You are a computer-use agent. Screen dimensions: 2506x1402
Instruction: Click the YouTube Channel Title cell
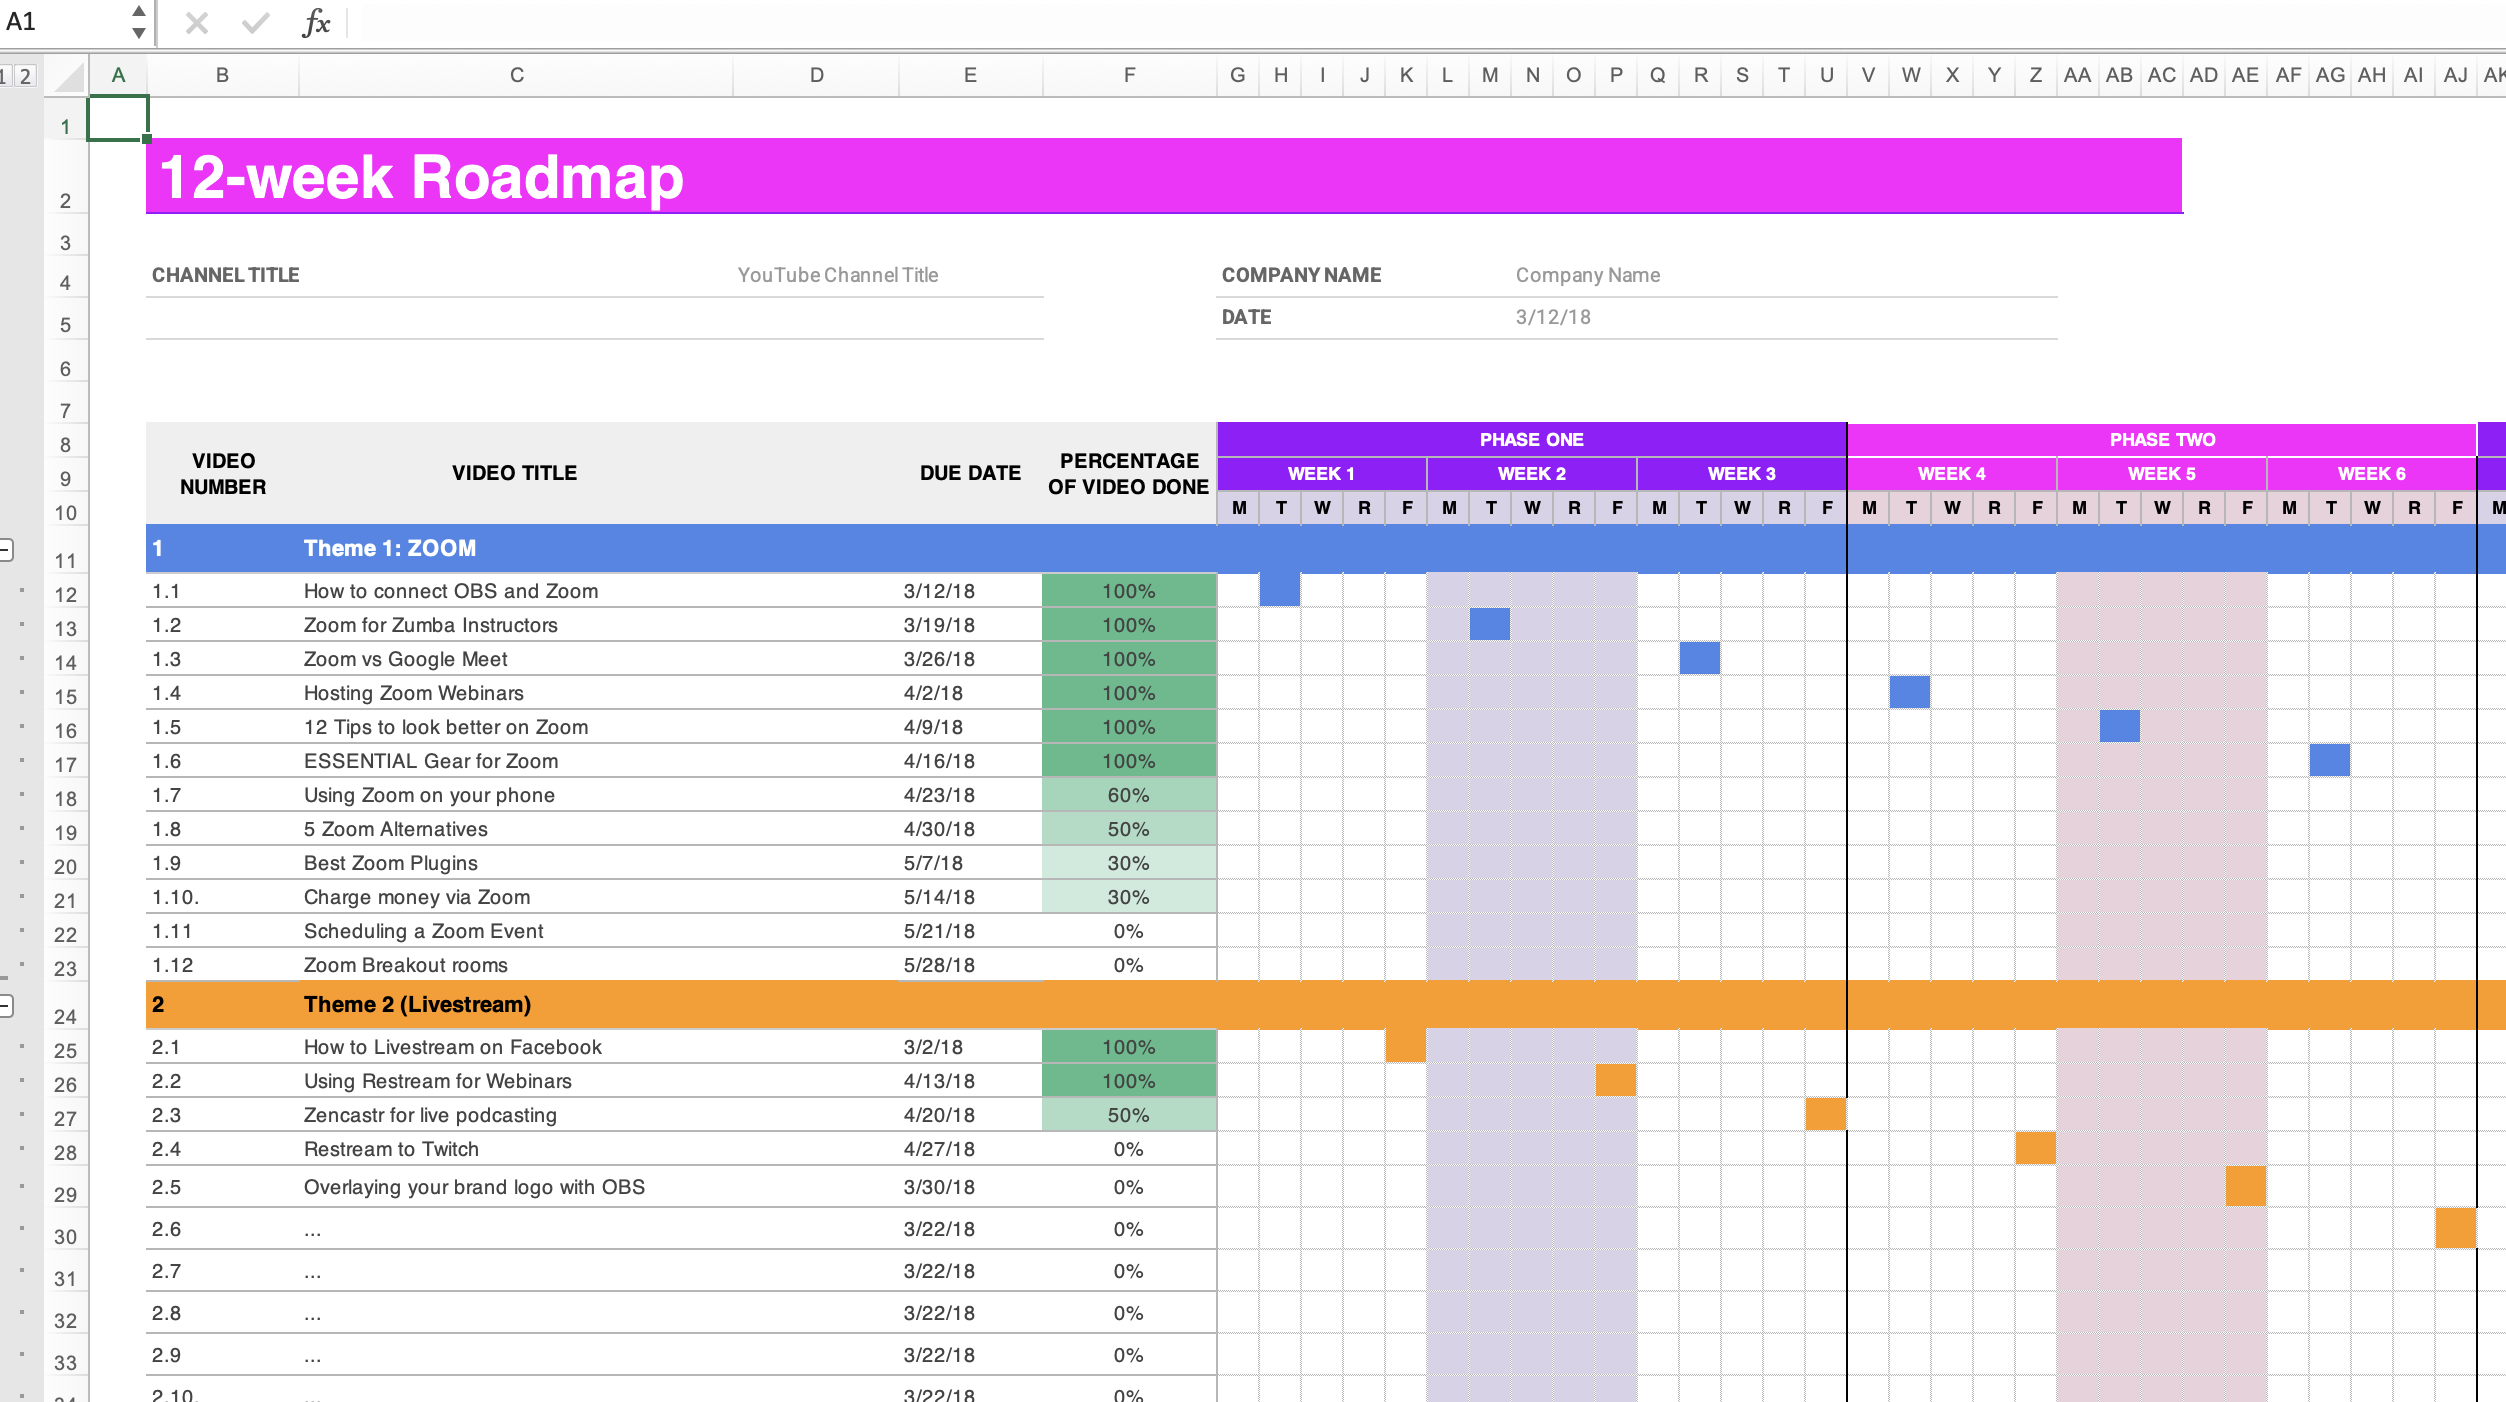(x=838, y=275)
